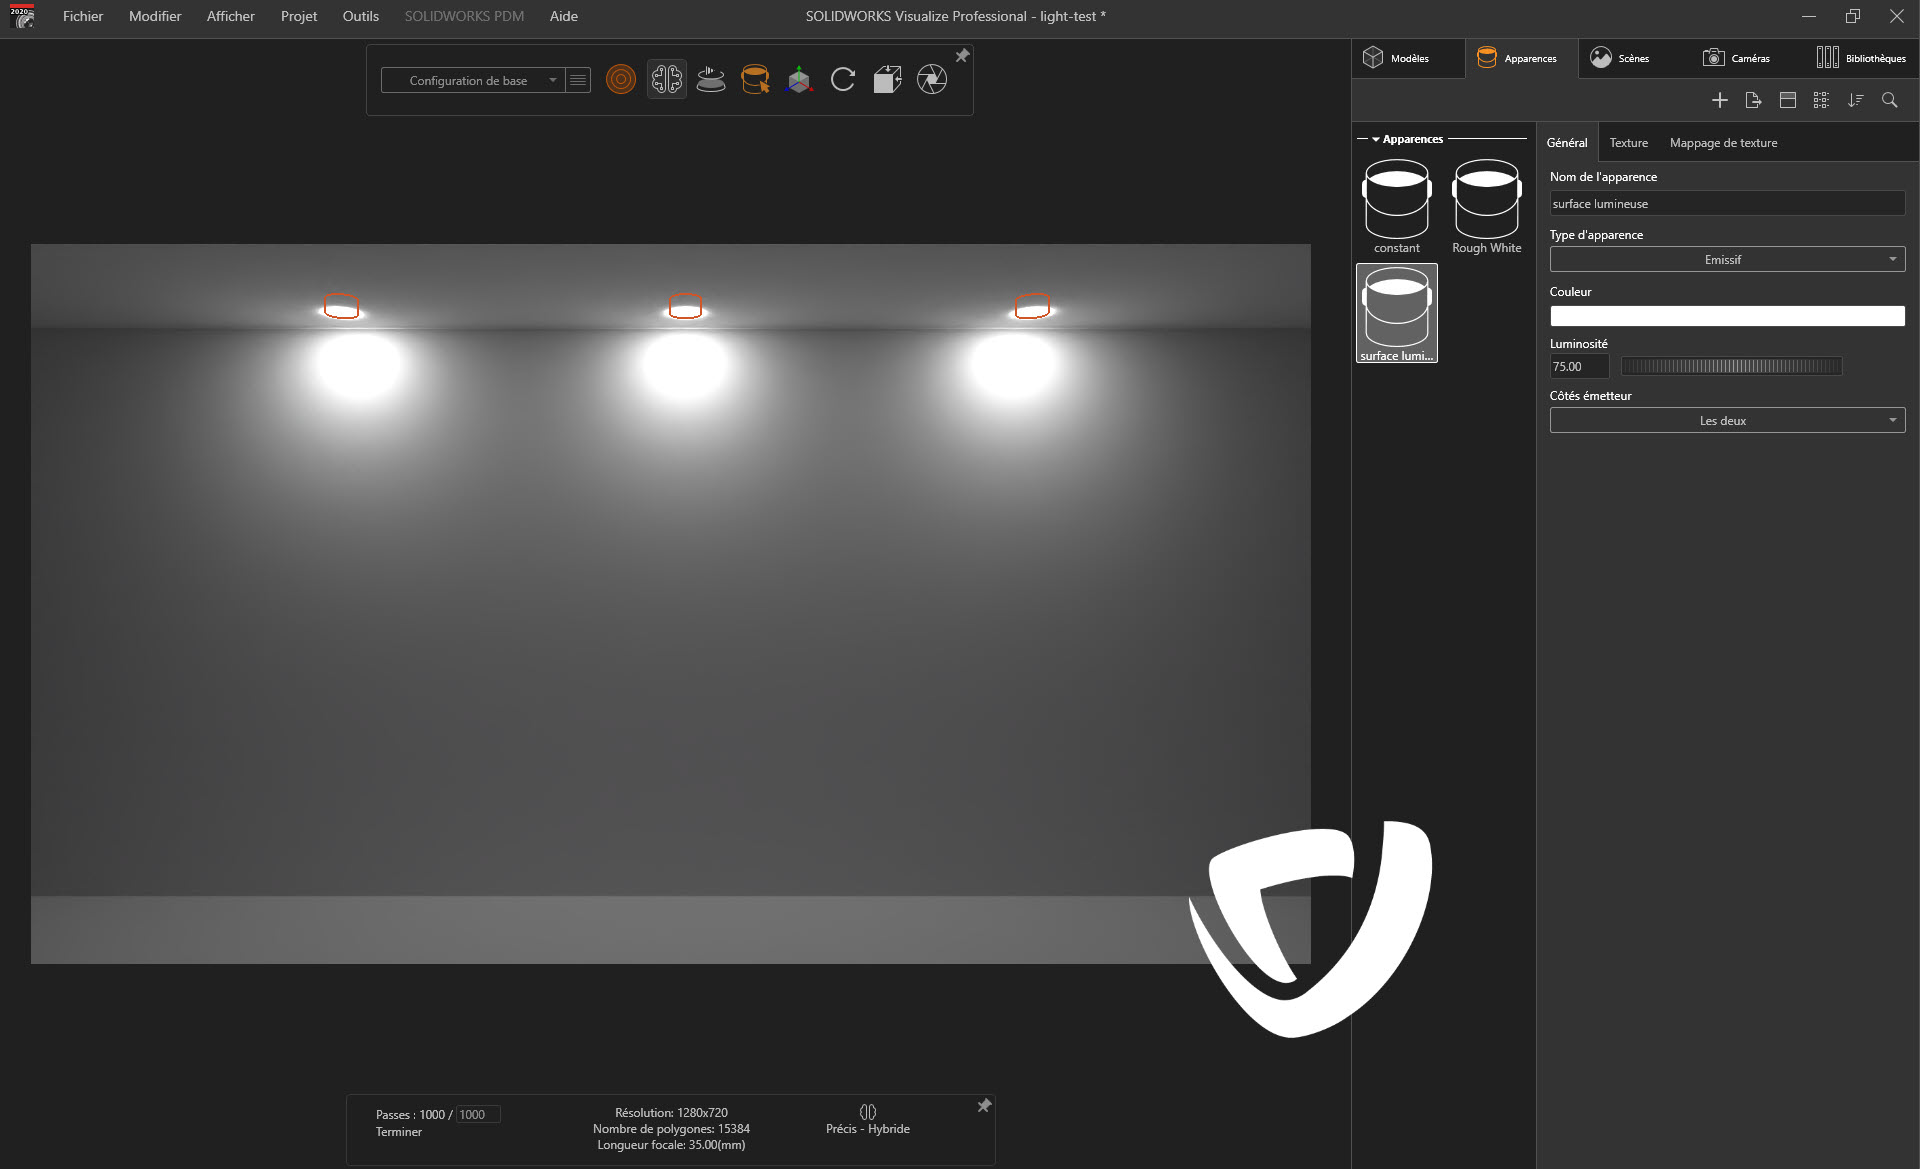Open the Afficher menu
Viewport: 1920px width, 1169px height.
(231, 16)
